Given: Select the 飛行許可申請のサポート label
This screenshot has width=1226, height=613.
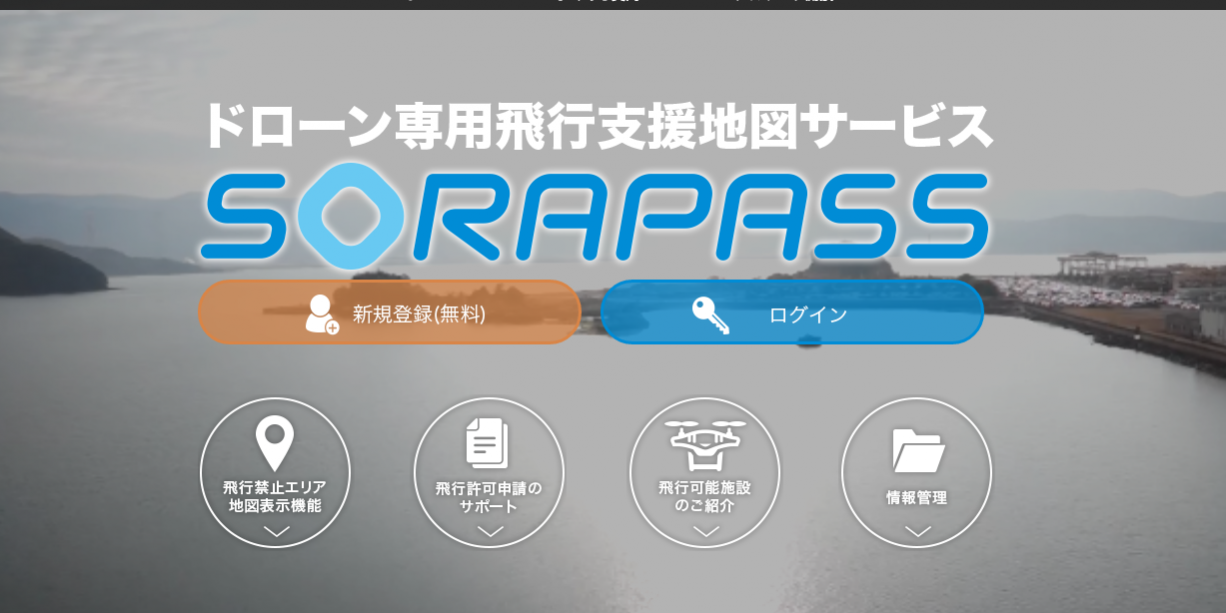Looking at the screenshot, I should (x=489, y=497).
